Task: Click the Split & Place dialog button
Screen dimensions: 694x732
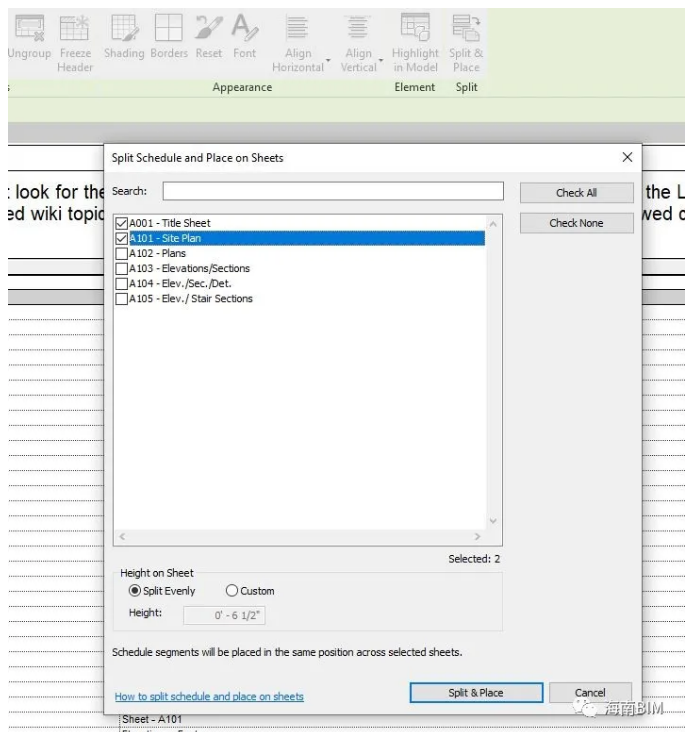Action: 476,693
